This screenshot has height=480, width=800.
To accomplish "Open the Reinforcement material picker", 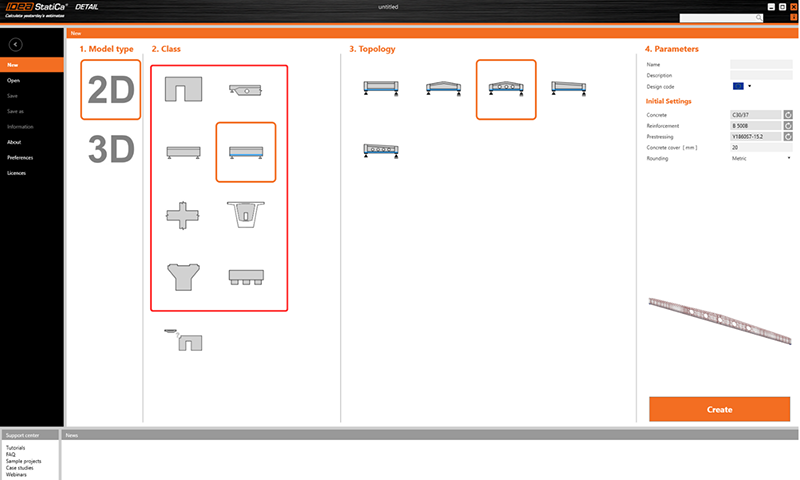I will coord(755,125).
